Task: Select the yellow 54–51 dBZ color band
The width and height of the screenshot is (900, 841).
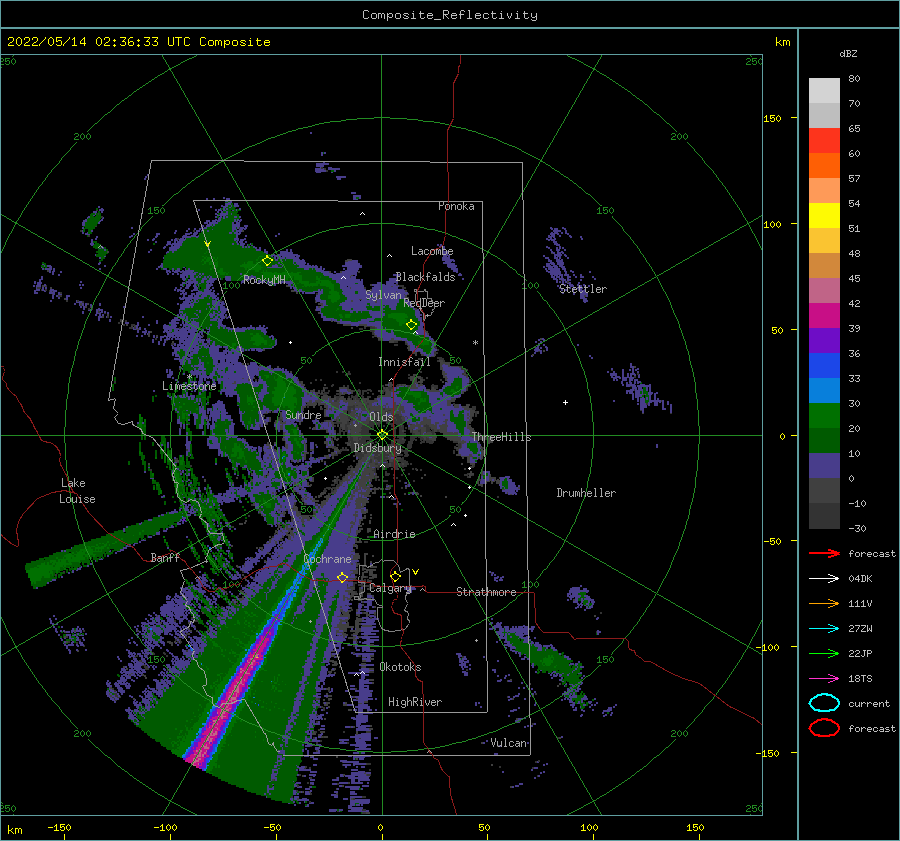Action: click(x=824, y=216)
